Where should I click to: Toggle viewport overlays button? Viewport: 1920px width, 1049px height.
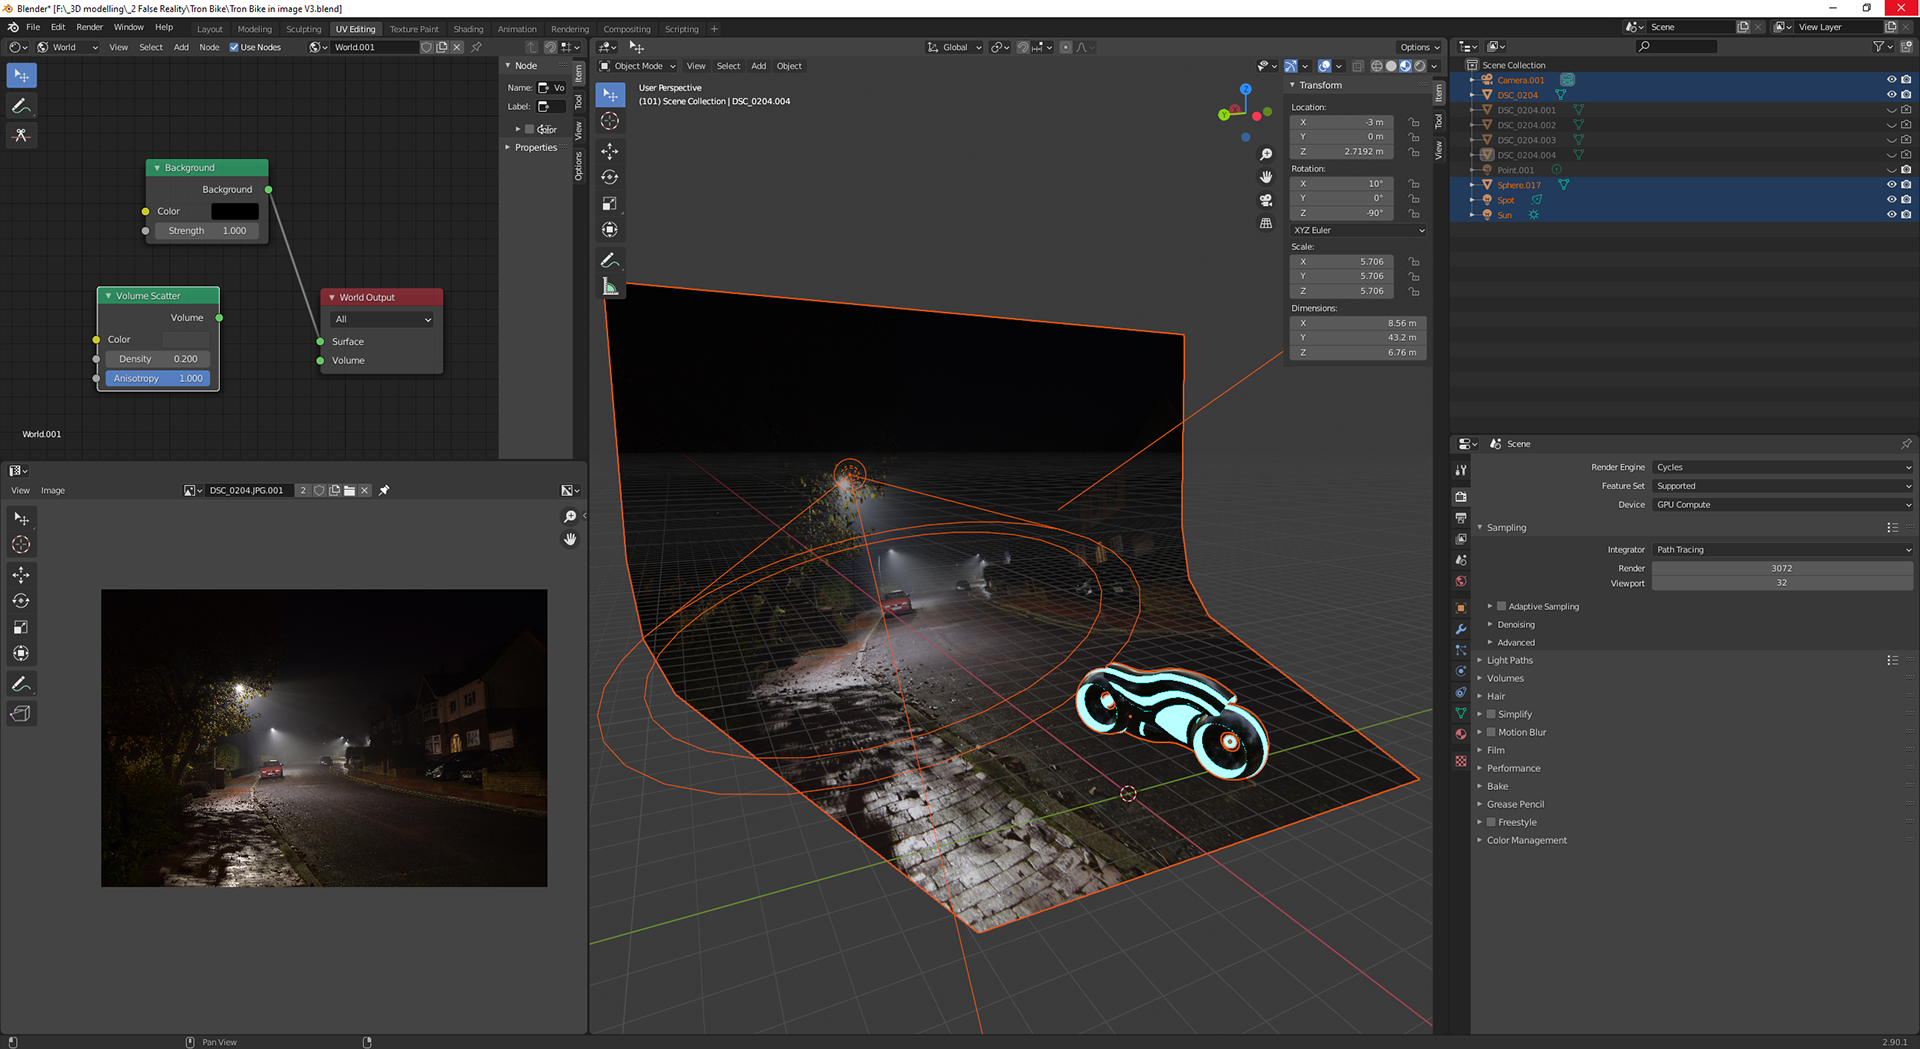coord(1324,66)
